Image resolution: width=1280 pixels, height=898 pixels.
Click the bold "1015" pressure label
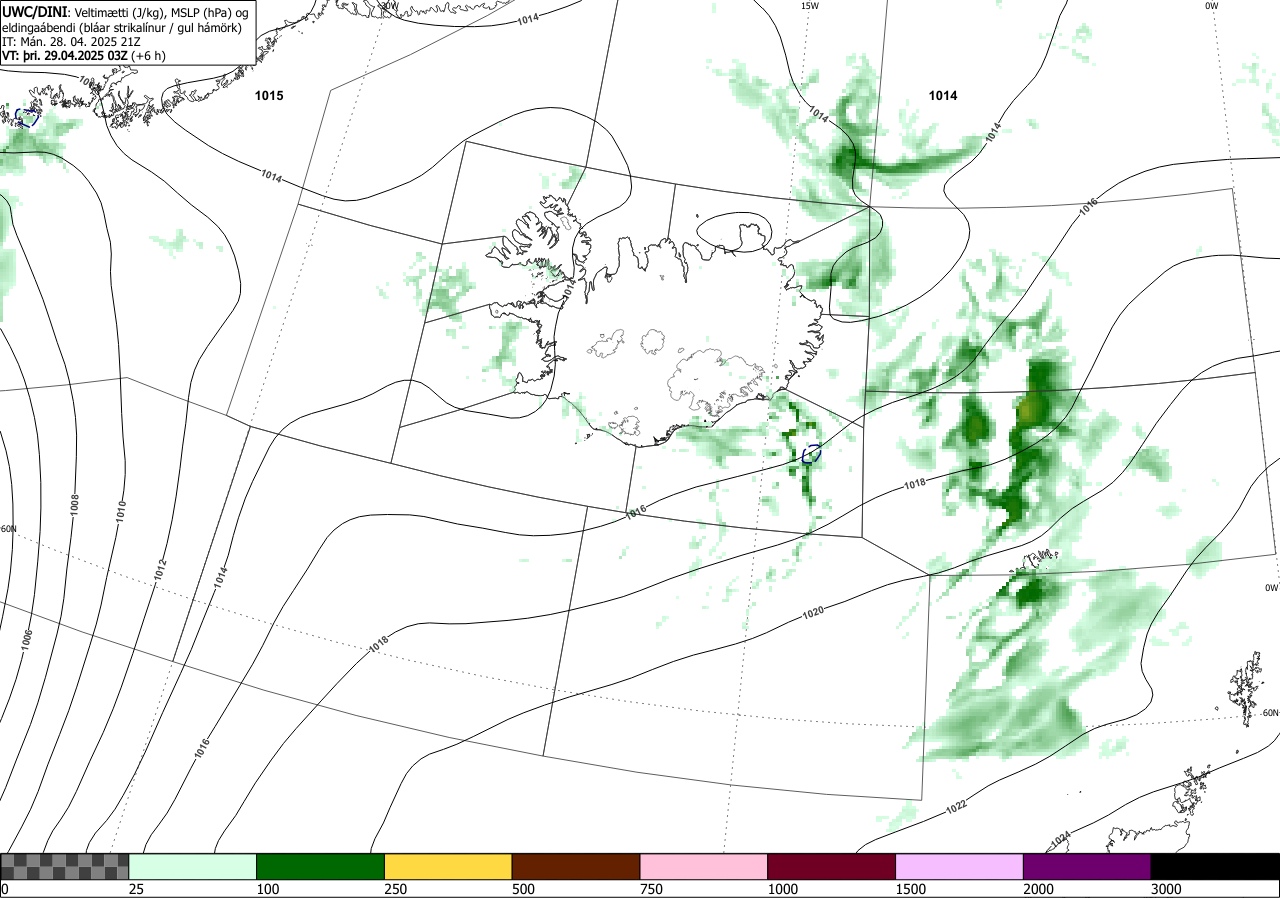click(269, 96)
